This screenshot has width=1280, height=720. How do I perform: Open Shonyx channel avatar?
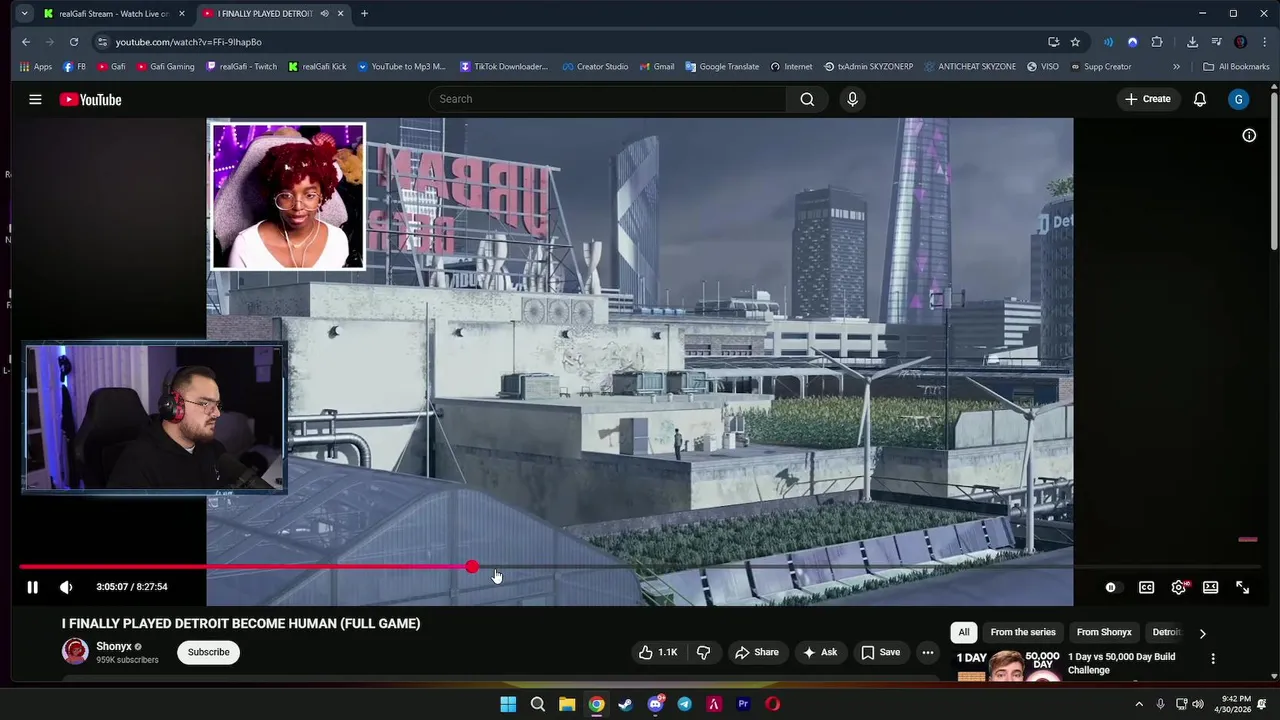tap(75, 651)
